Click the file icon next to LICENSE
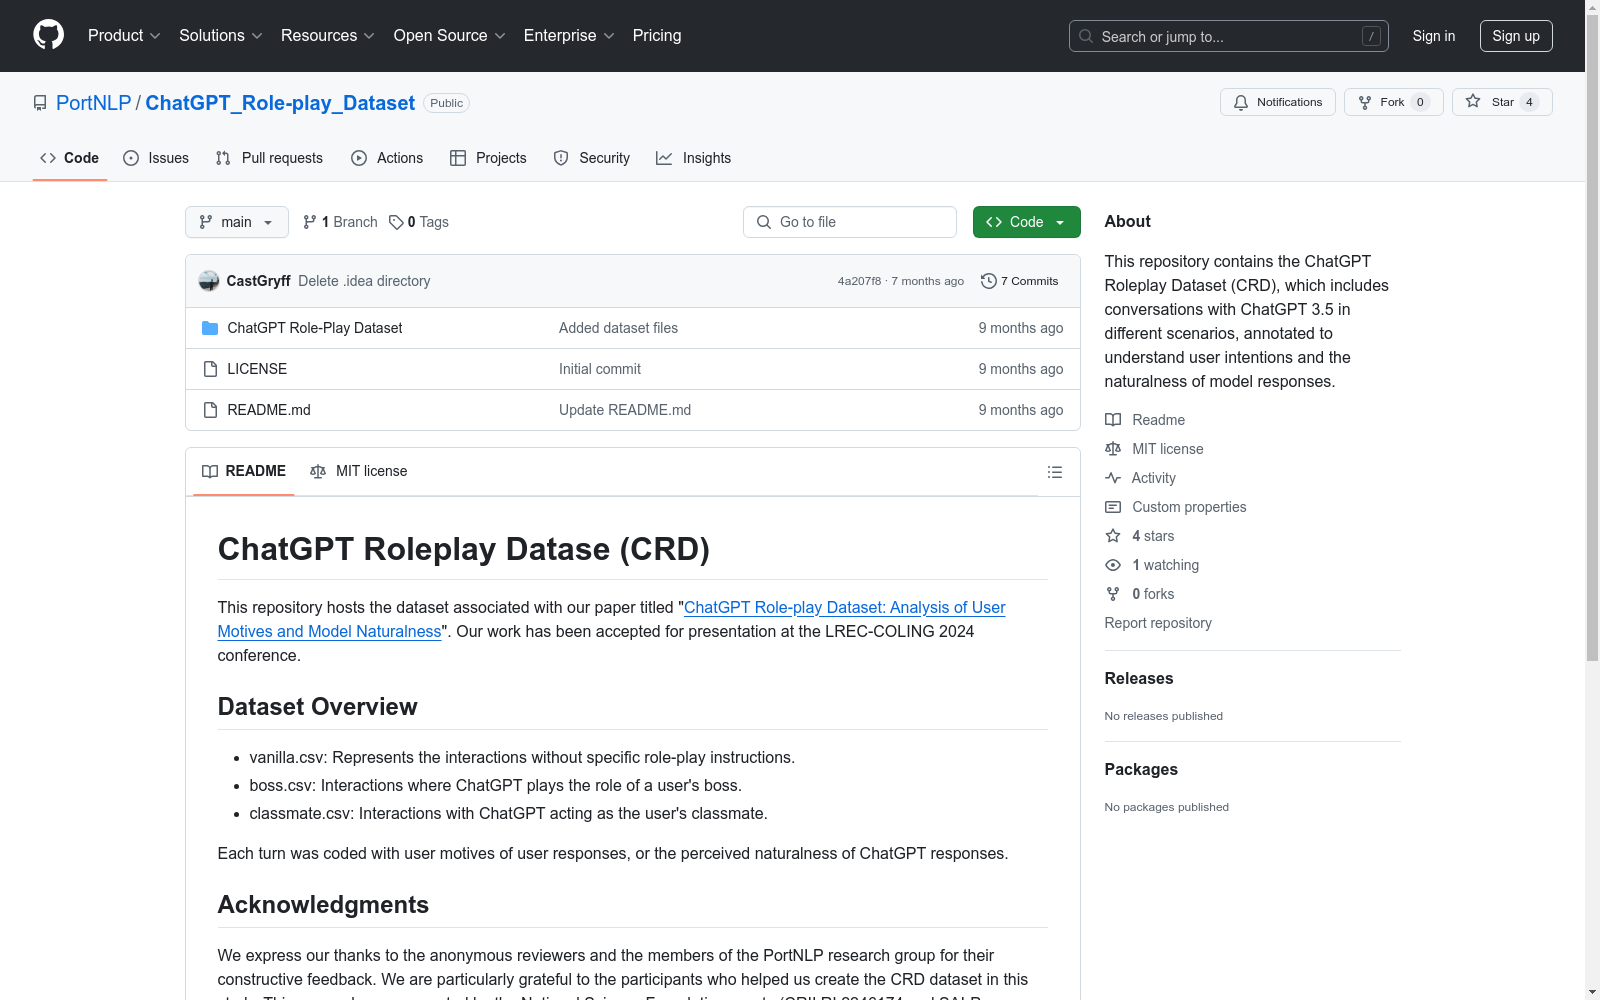1600x1000 pixels. coord(210,369)
